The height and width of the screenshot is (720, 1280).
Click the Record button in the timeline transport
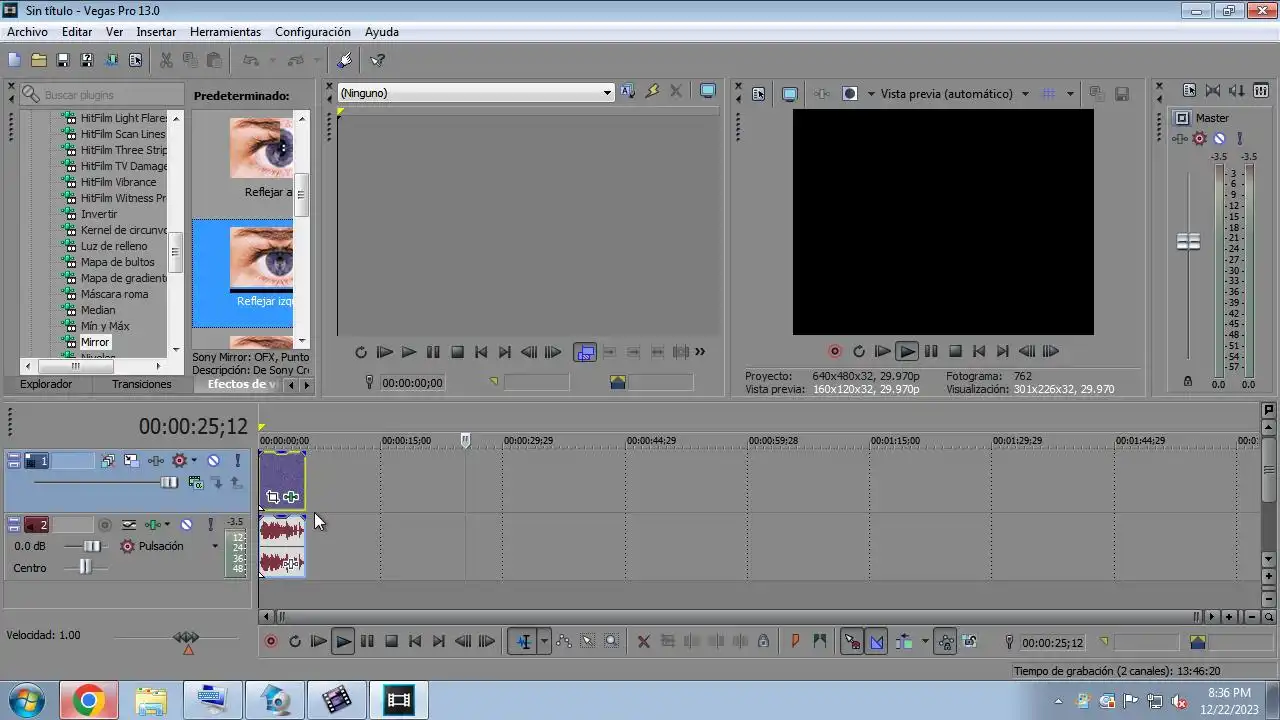pos(271,642)
